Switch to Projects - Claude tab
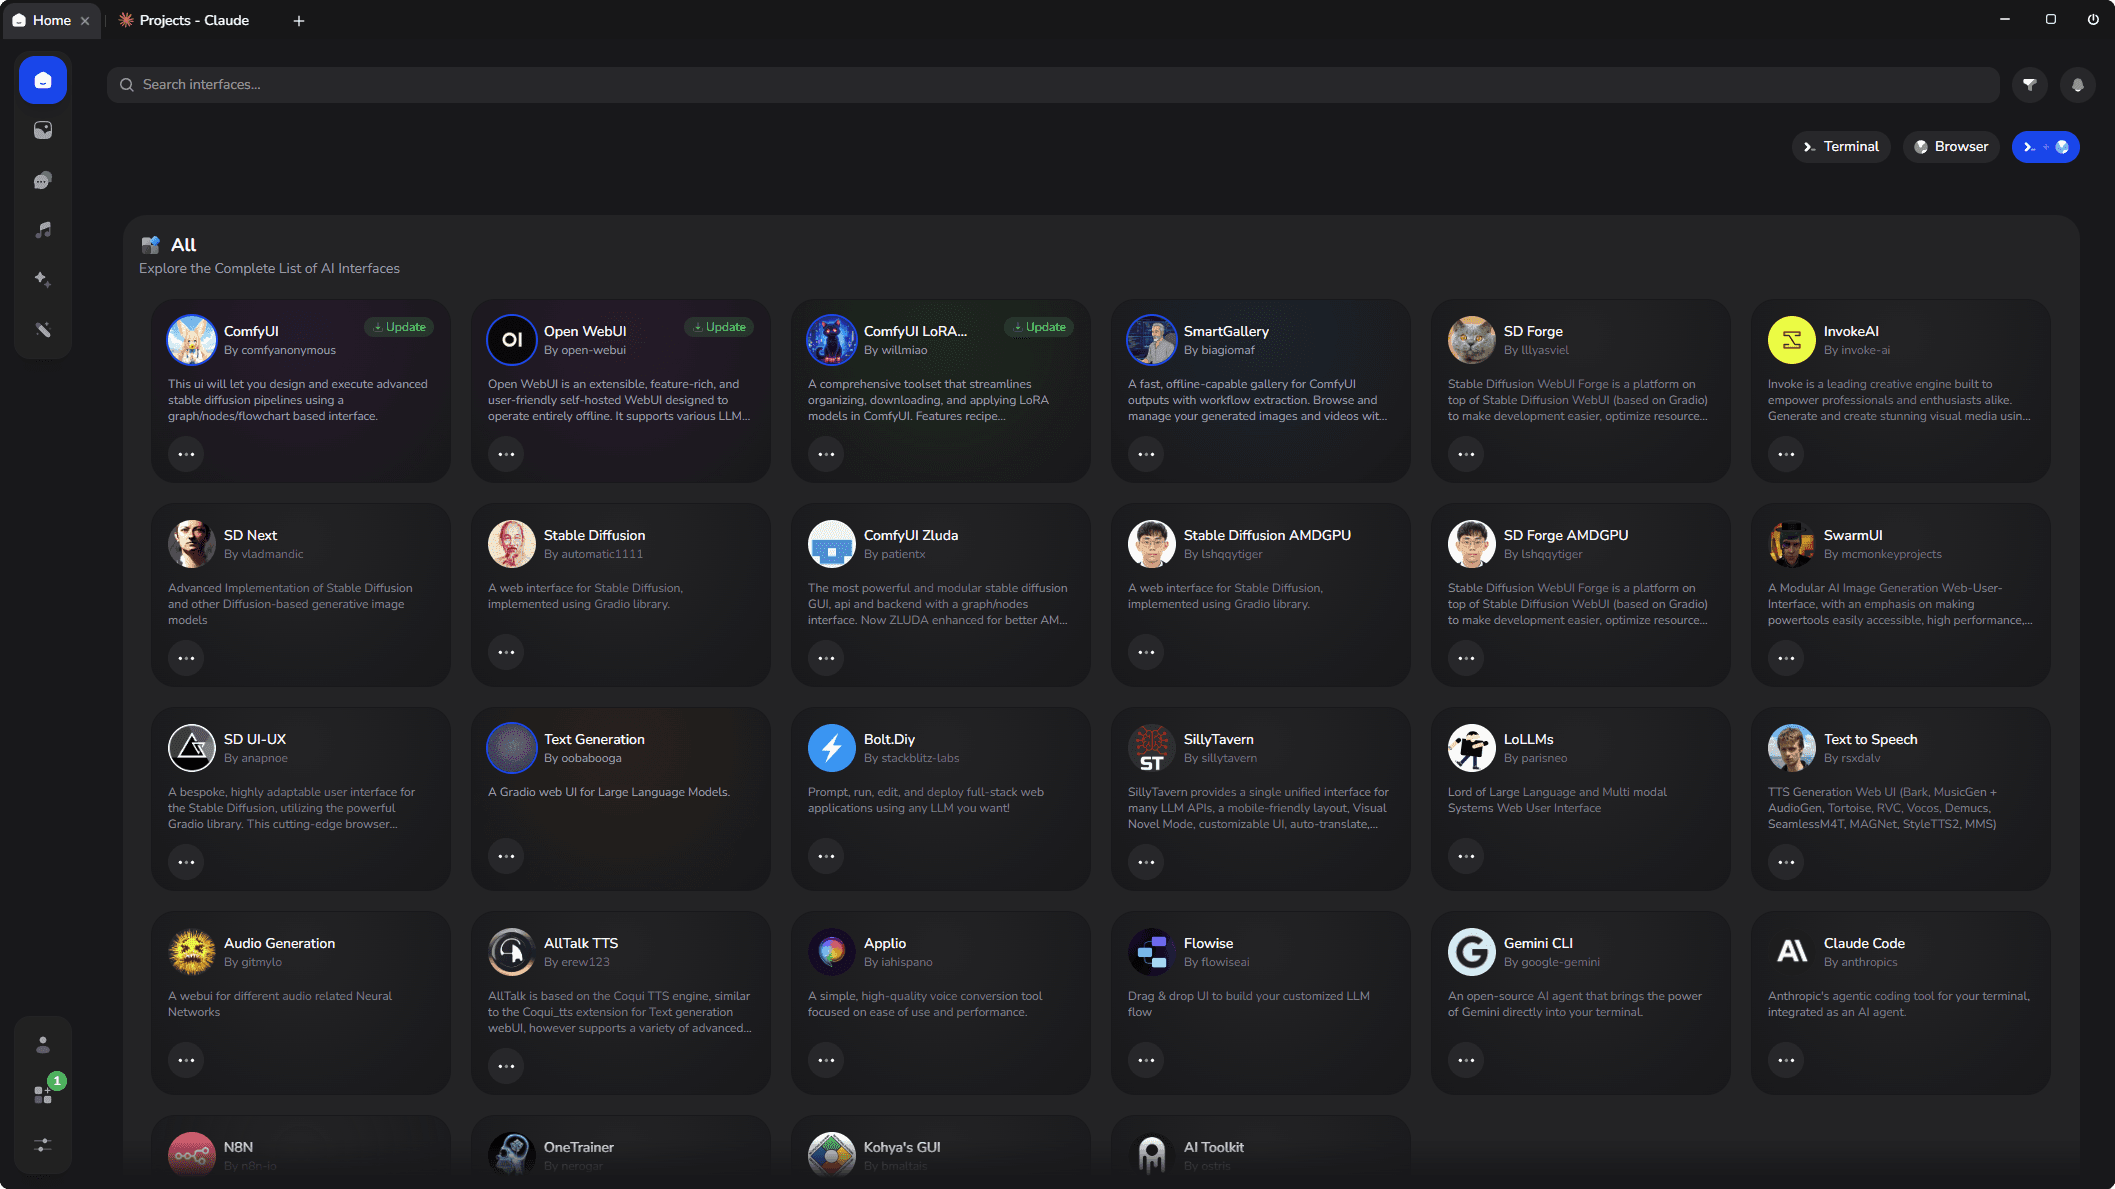Image resolution: width=2115 pixels, height=1189 pixels. [x=184, y=20]
